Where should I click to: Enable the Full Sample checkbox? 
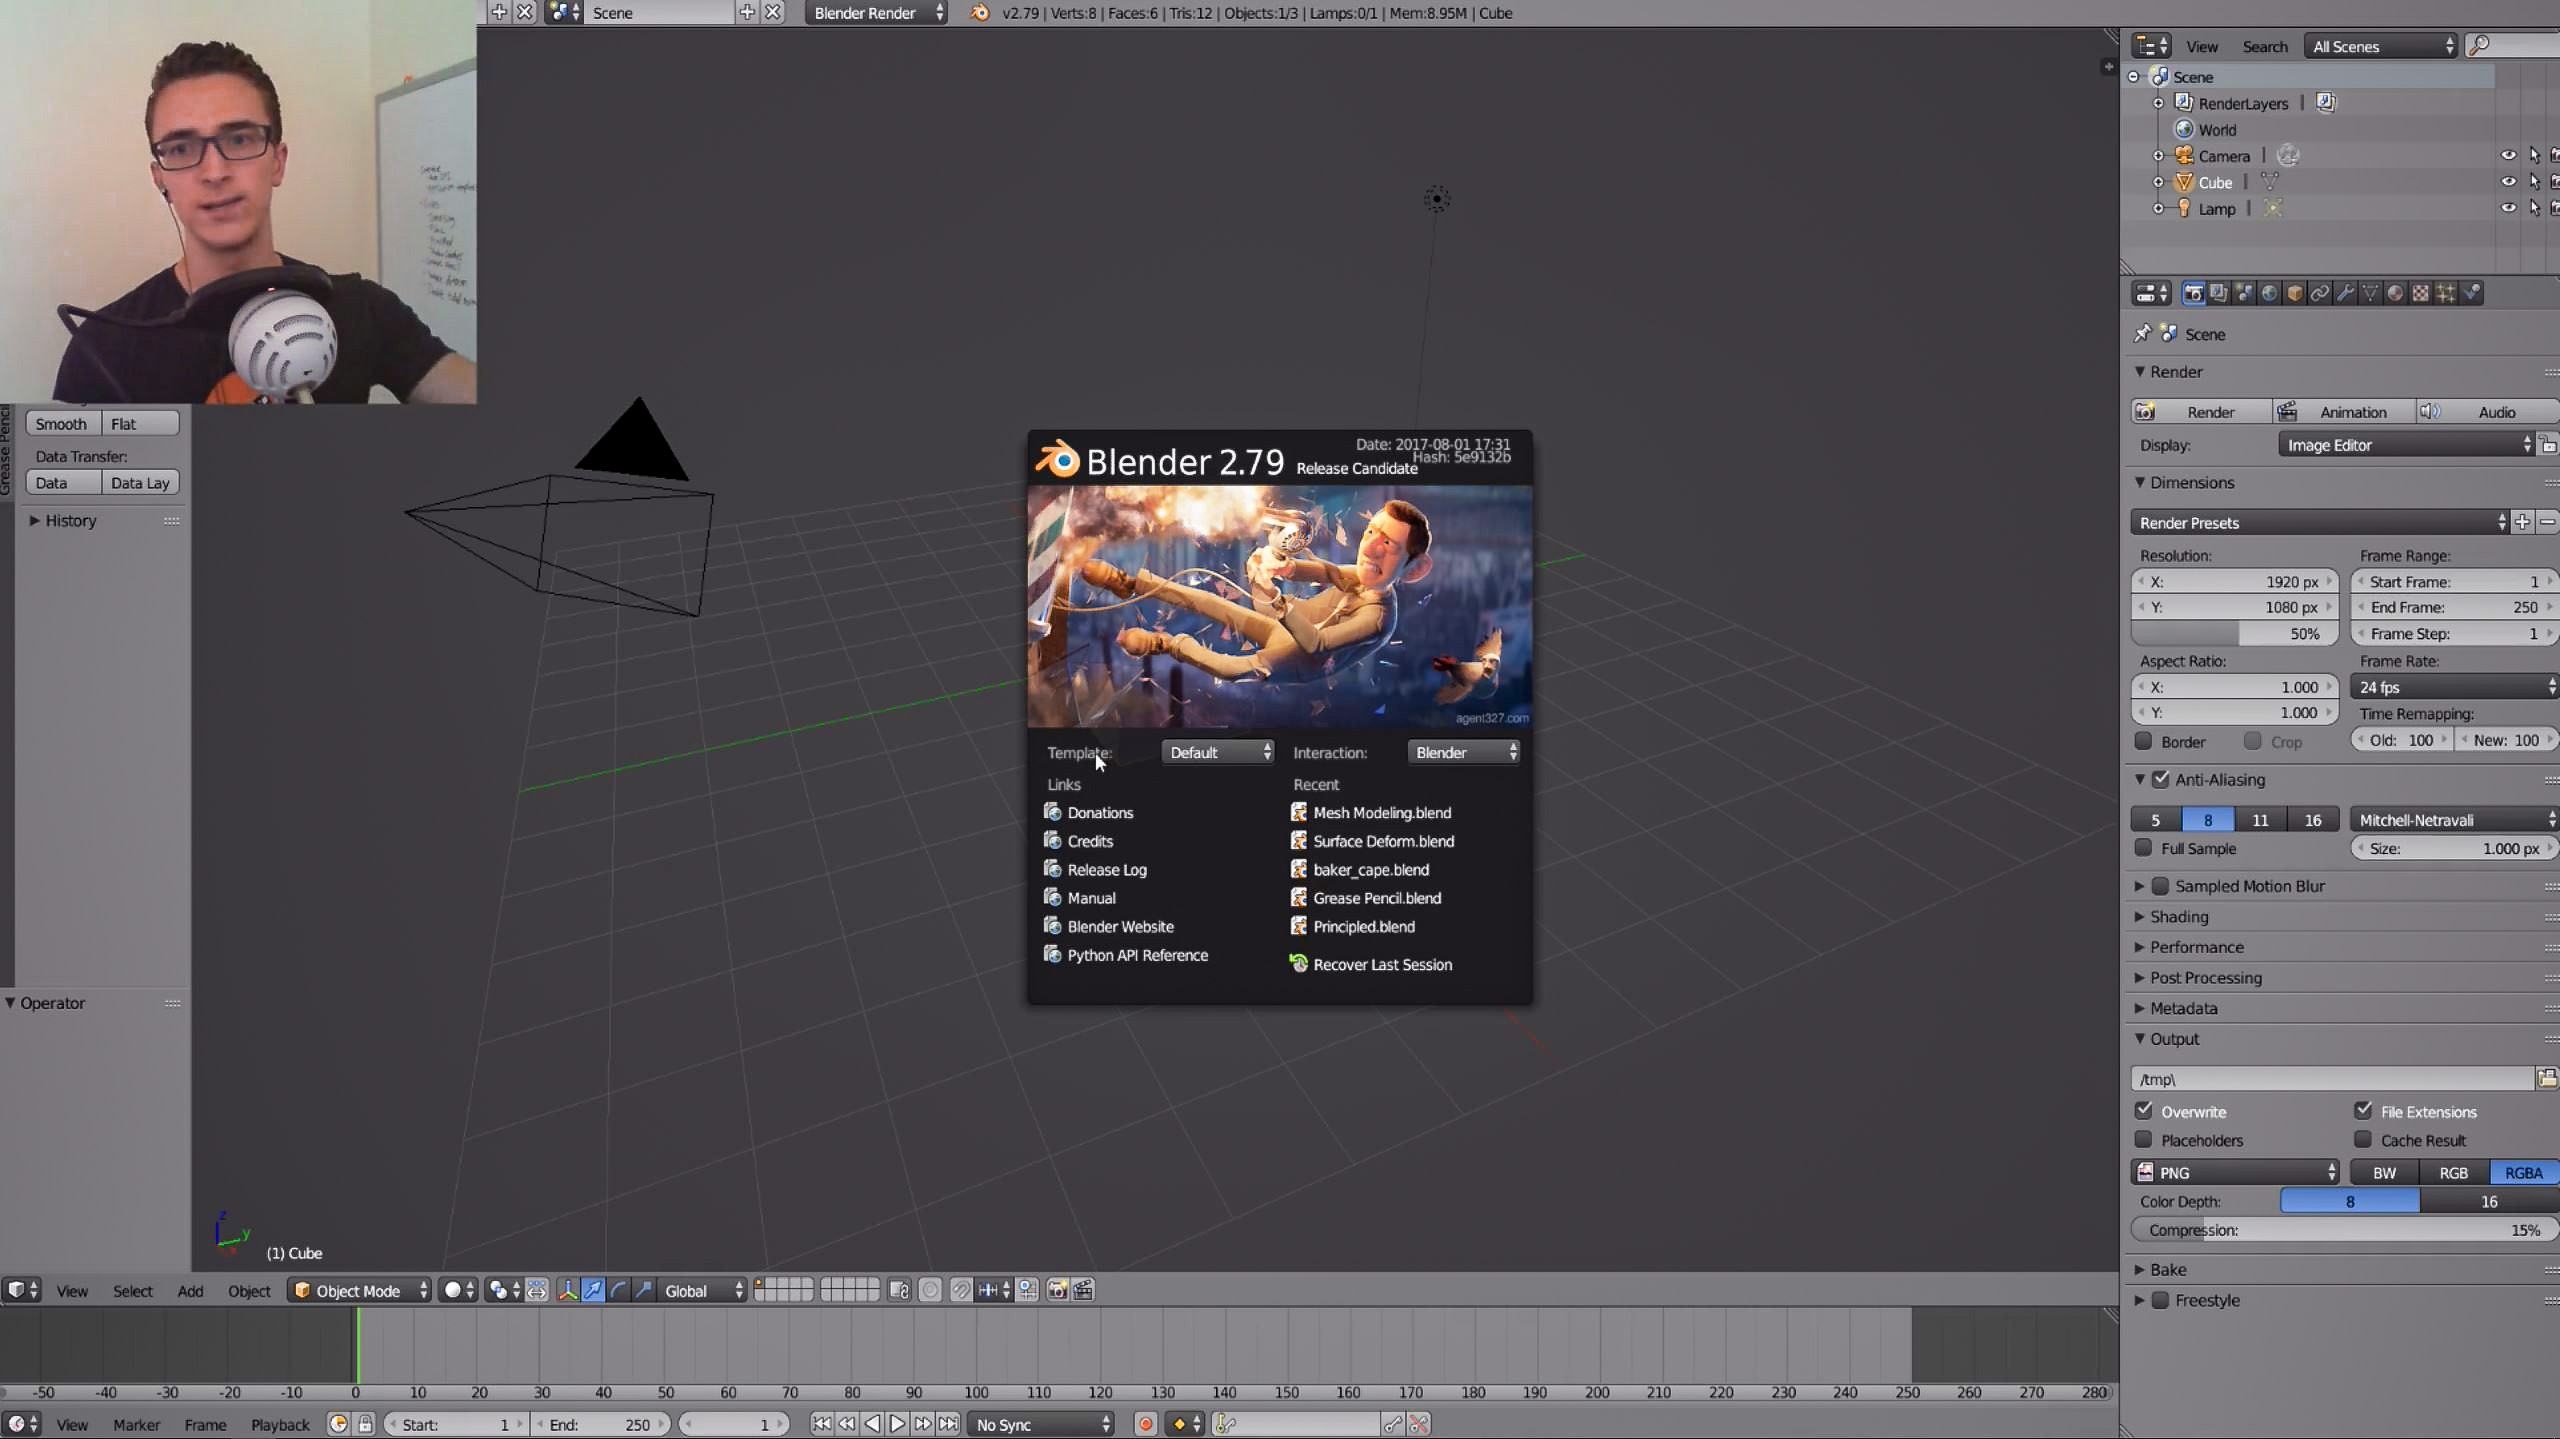coord(2143,848)
